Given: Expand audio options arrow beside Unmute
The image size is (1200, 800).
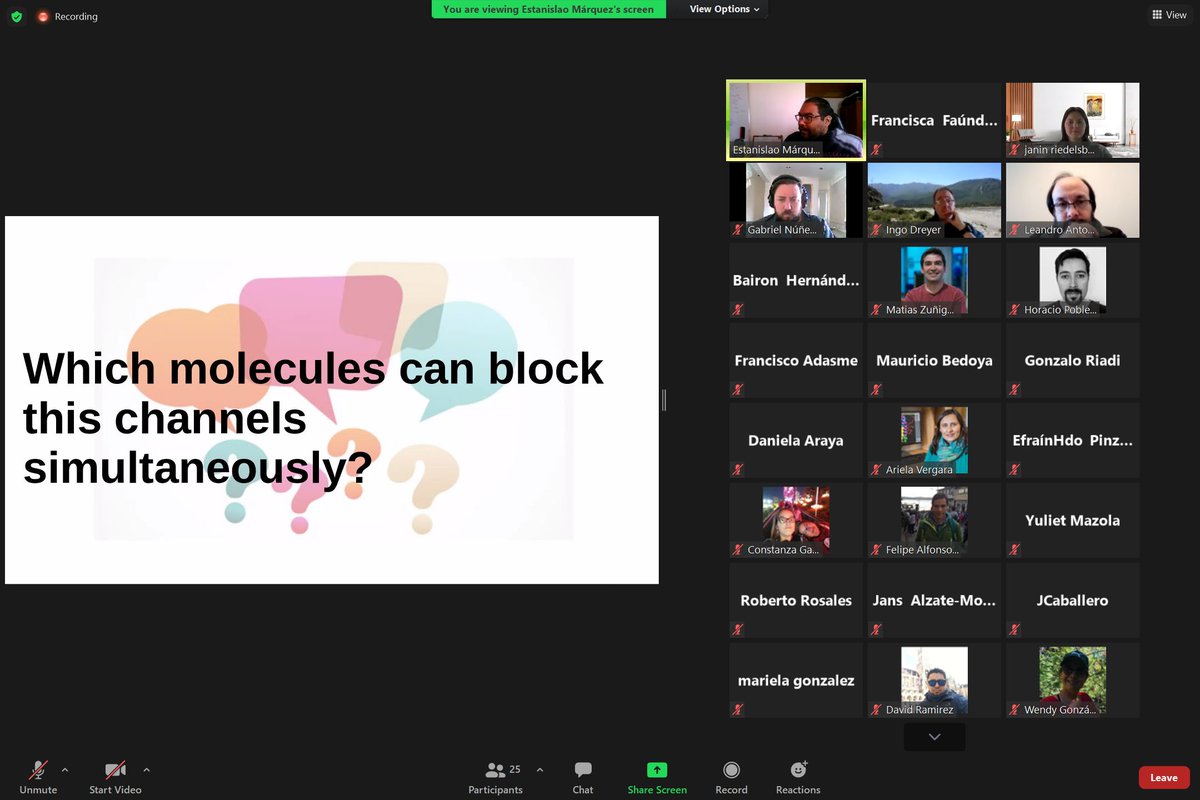Looking at the screenshot, I should click(x=65, y=770).
